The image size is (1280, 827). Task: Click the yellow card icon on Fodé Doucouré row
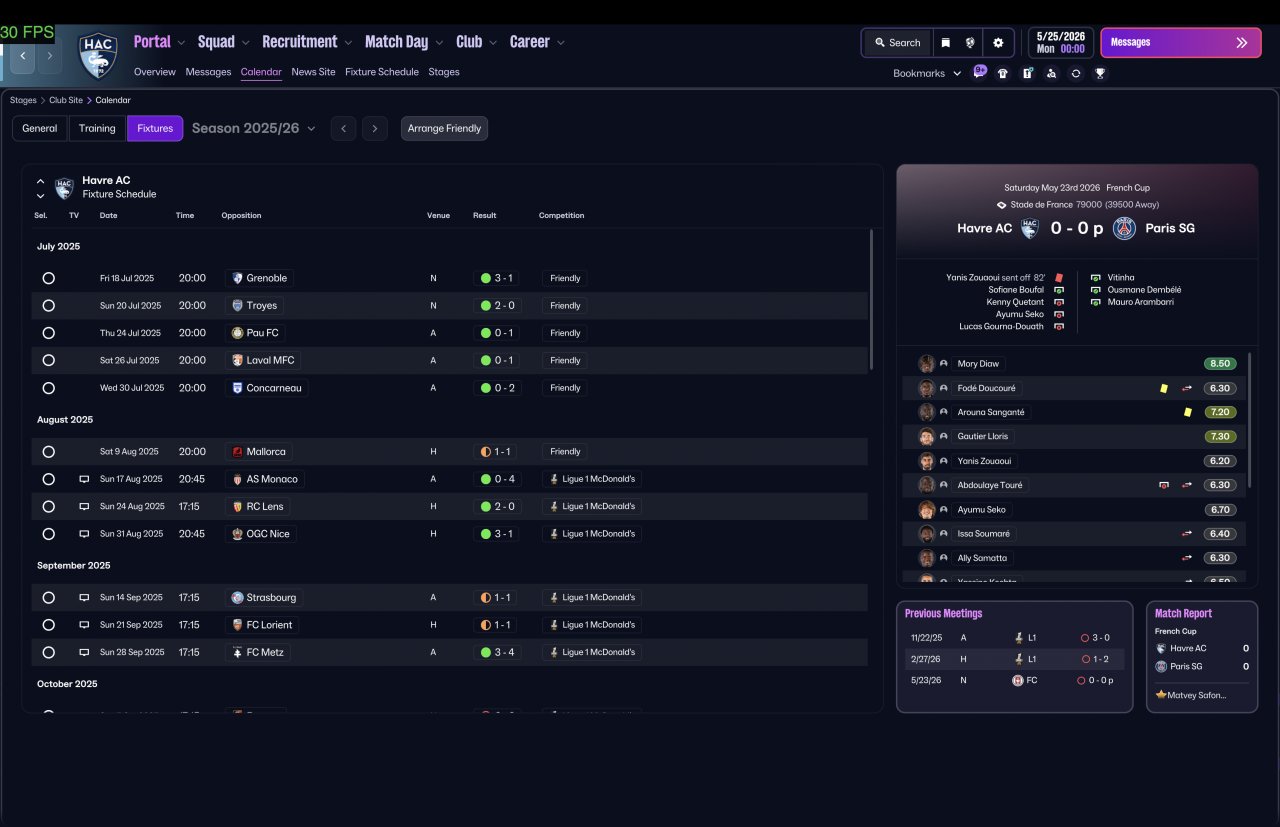tap(1163, 388)
